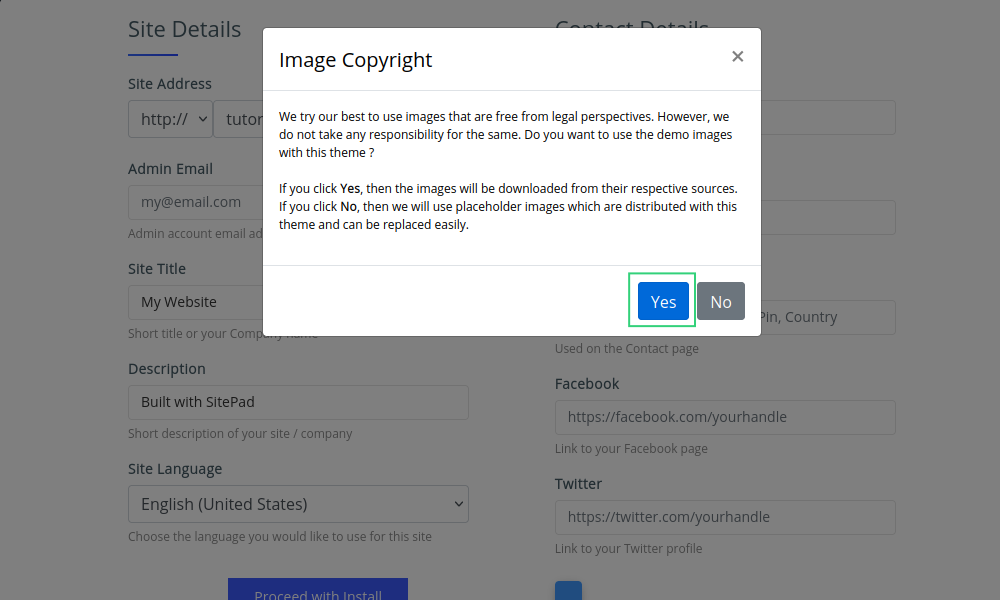Viewport: 1000px width, 600px height.
Task: Choose No for placeholder images
Action: (x=720, y=301)
